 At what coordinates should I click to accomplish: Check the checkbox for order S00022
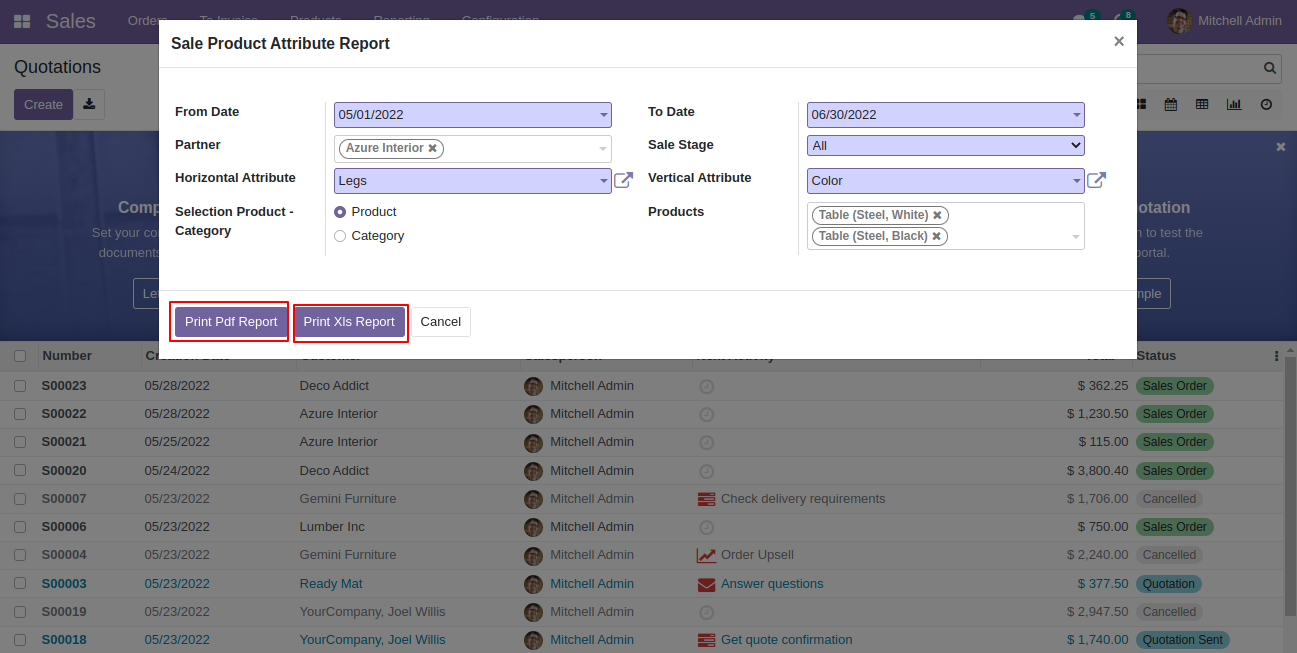[x=20, y=414]
